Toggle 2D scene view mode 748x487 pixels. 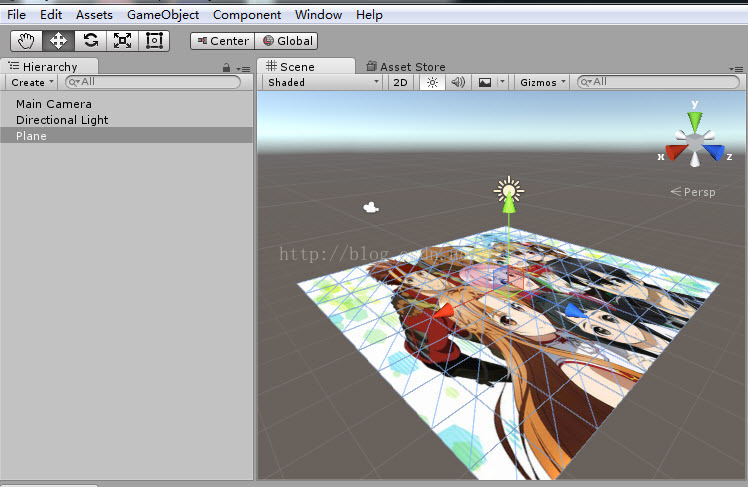[400, 83]
